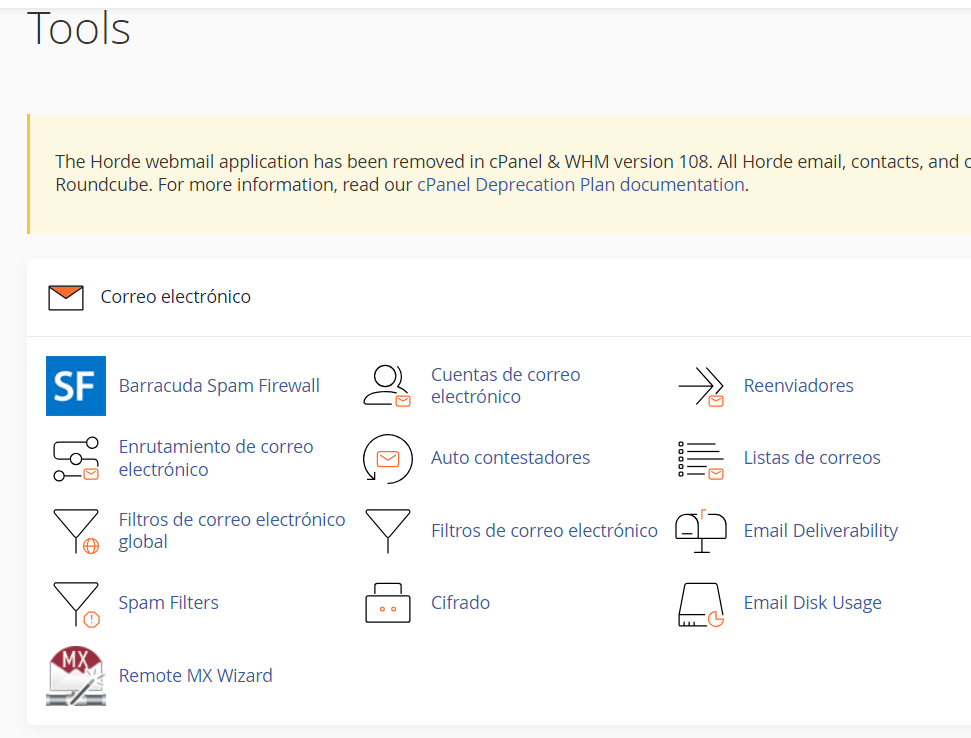Open the Remote MX Wizard link
Screen dimensions: 971x738
click(196, 675)
